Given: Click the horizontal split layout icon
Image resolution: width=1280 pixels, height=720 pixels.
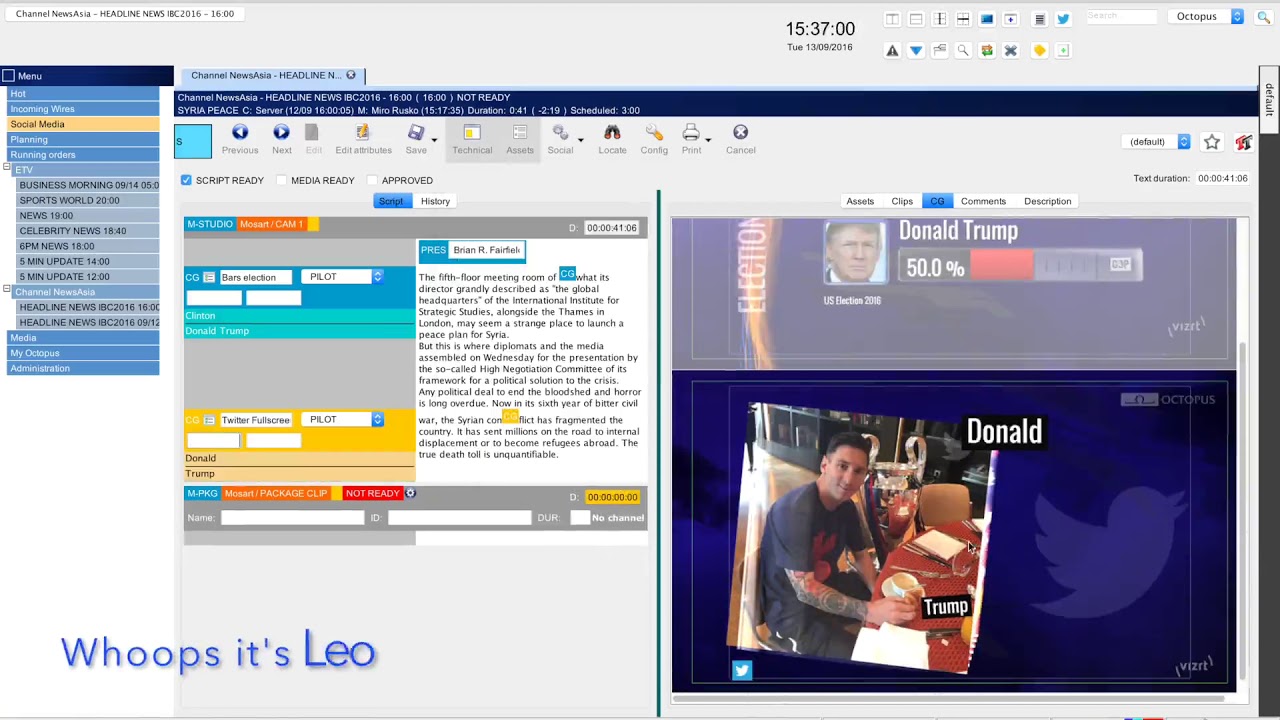Looking at the screenshot, I should pos(916,19).
